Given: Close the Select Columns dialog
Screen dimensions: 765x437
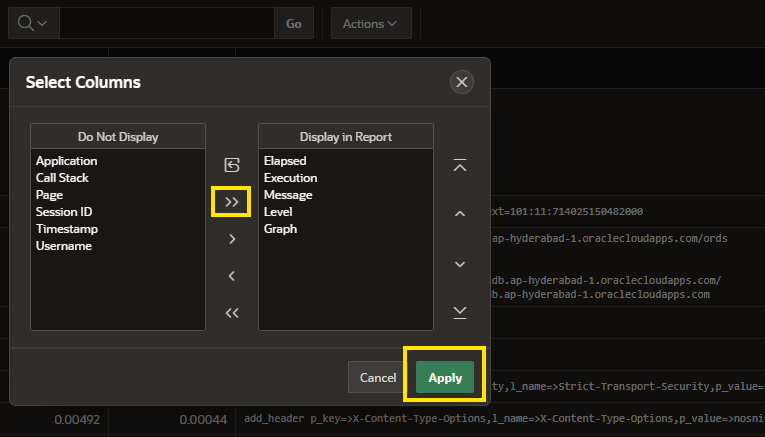Looking at the screenshot, I should (462, 82).
